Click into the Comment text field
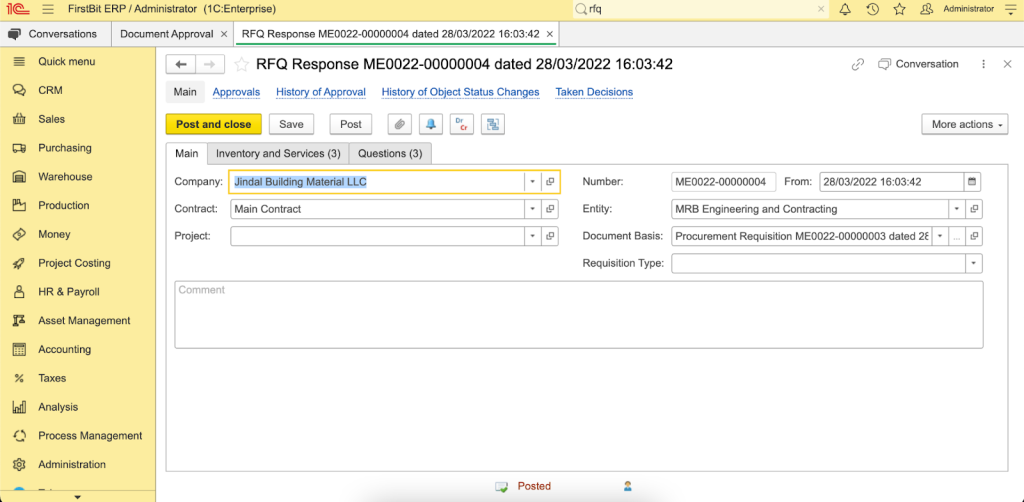1024x502 pixels. pyautogui.click(x=578, y=314)
